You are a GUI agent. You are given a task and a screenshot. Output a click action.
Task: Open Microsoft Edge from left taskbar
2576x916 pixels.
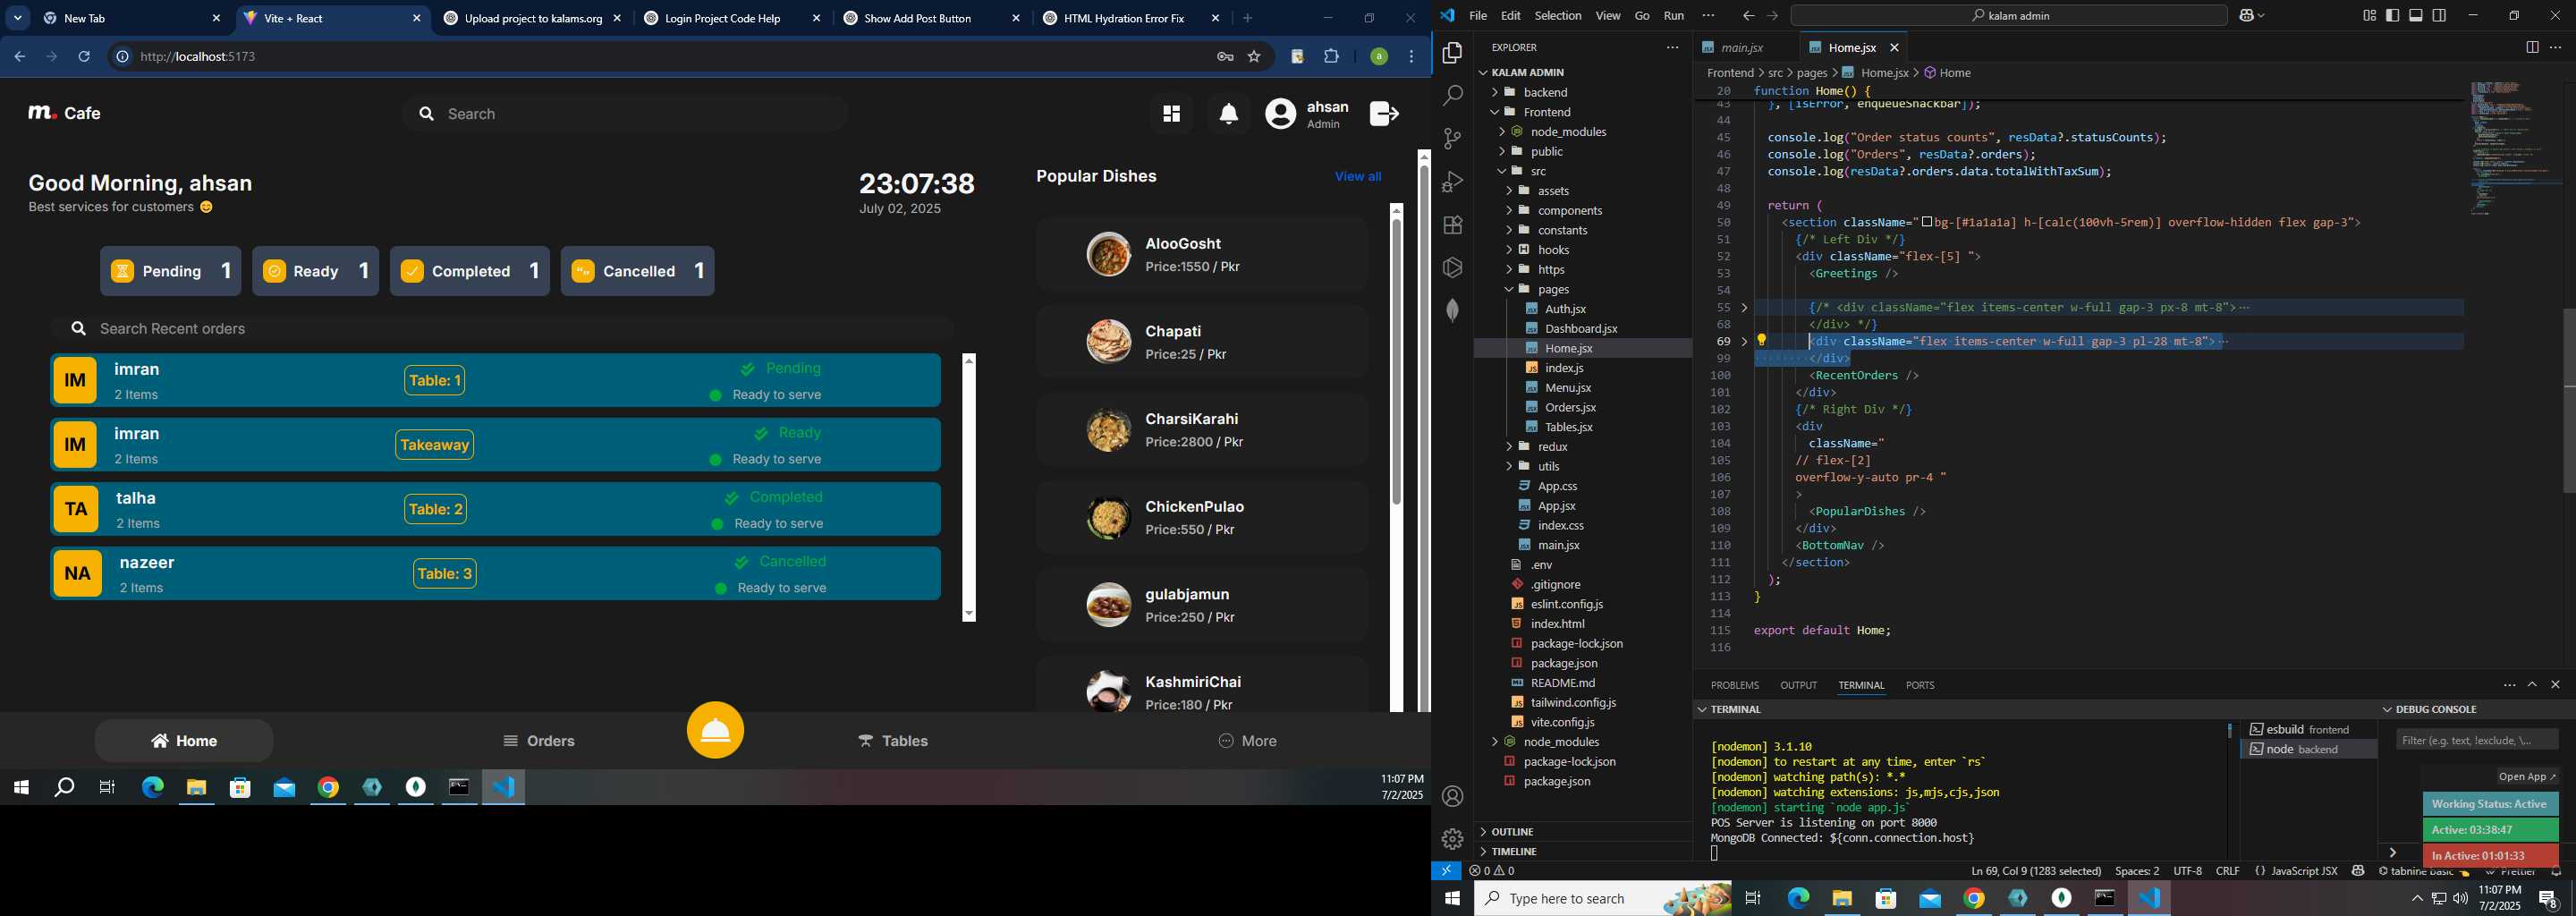pyautogui.click(x=153, y=788)
